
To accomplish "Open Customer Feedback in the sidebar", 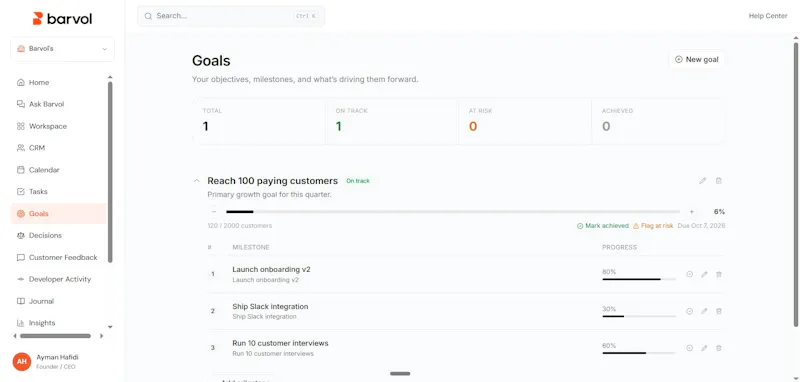I will (58, 258).
